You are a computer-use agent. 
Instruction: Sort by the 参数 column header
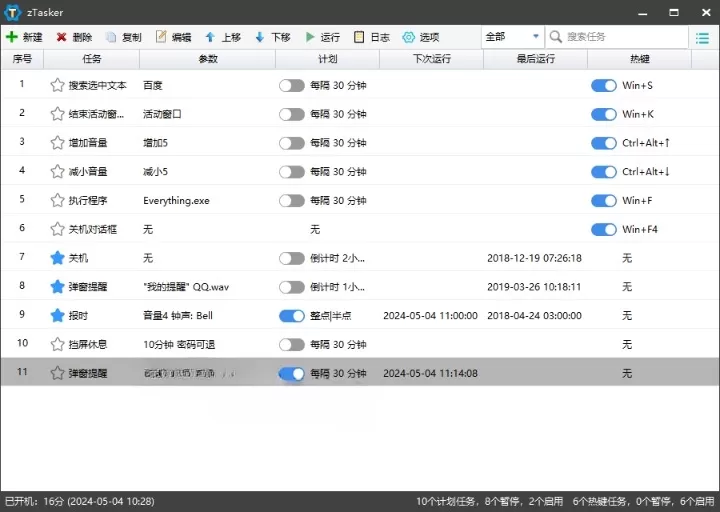coord(208,59)
